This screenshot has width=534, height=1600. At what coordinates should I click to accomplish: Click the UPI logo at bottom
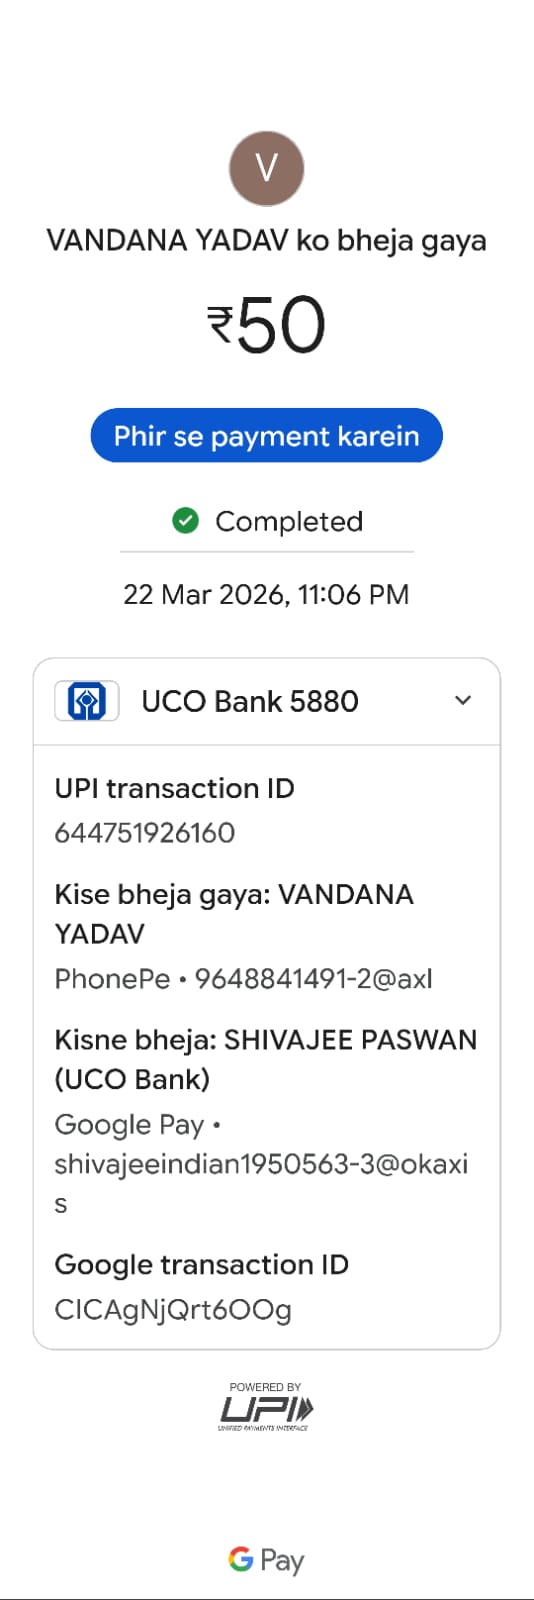[266, 1410]
